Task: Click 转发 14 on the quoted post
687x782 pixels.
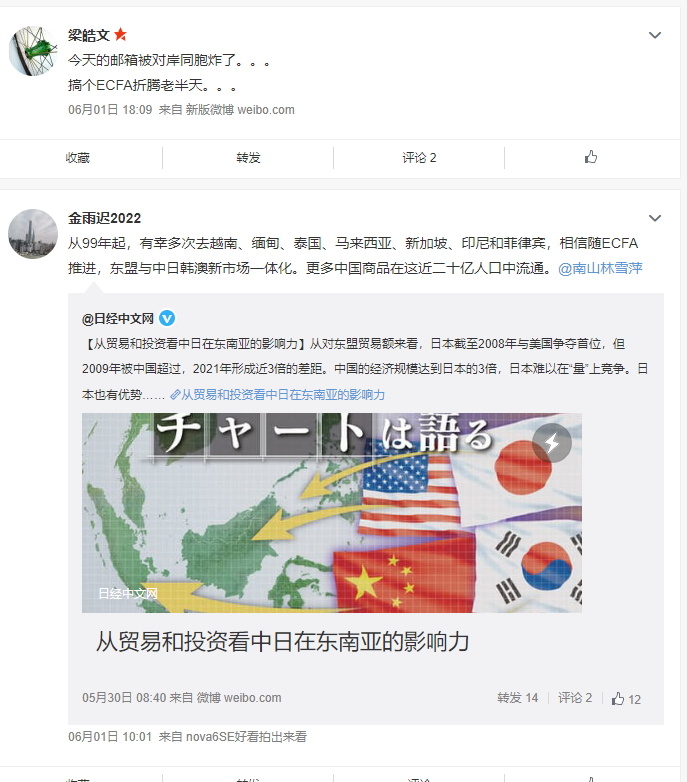Action: (517, 698)
